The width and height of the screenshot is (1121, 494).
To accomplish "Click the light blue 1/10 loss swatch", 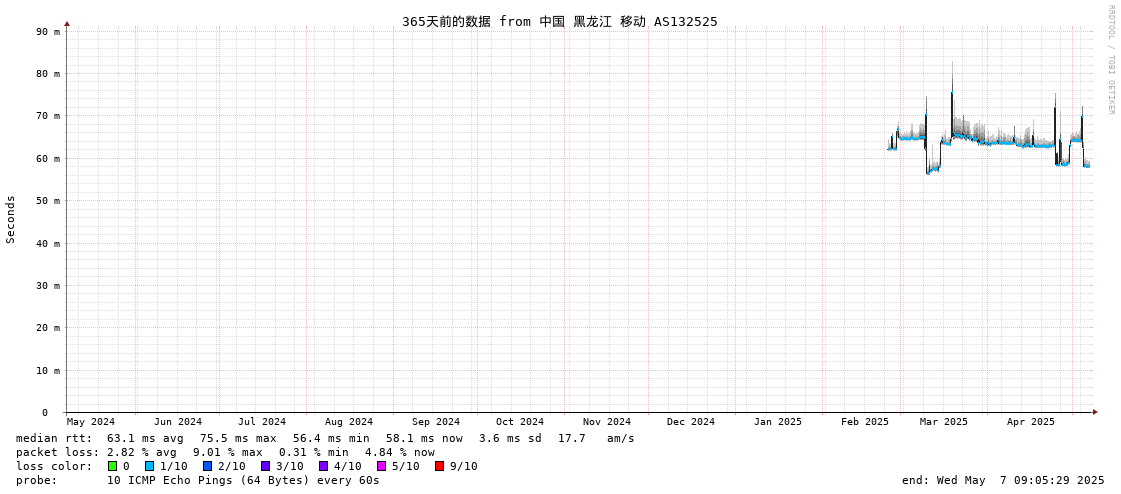I will click(149, 466).
